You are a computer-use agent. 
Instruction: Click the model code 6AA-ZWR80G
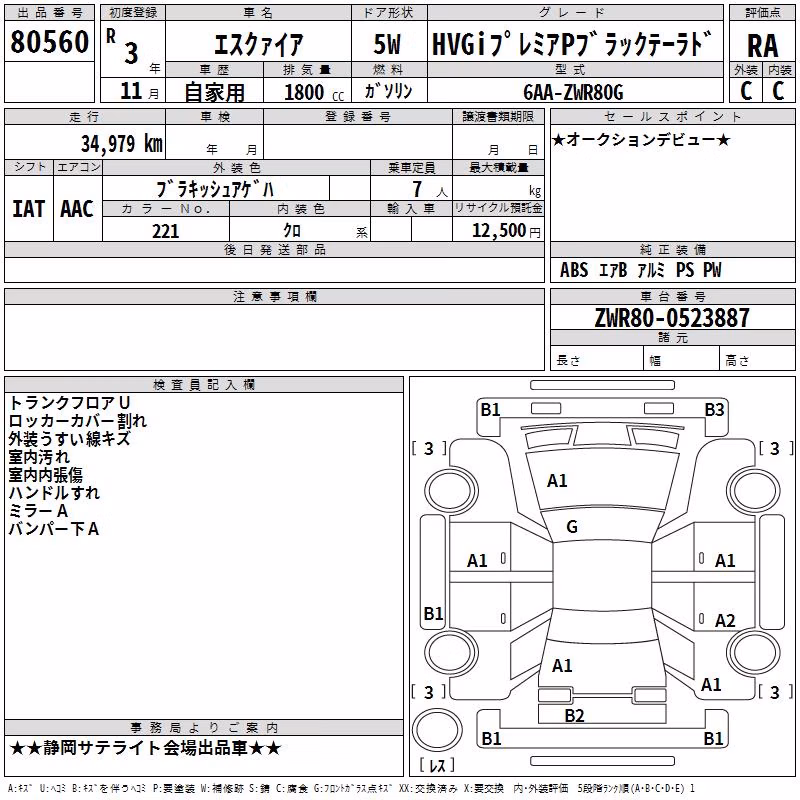pyautogui.click(x=573, y=92)
